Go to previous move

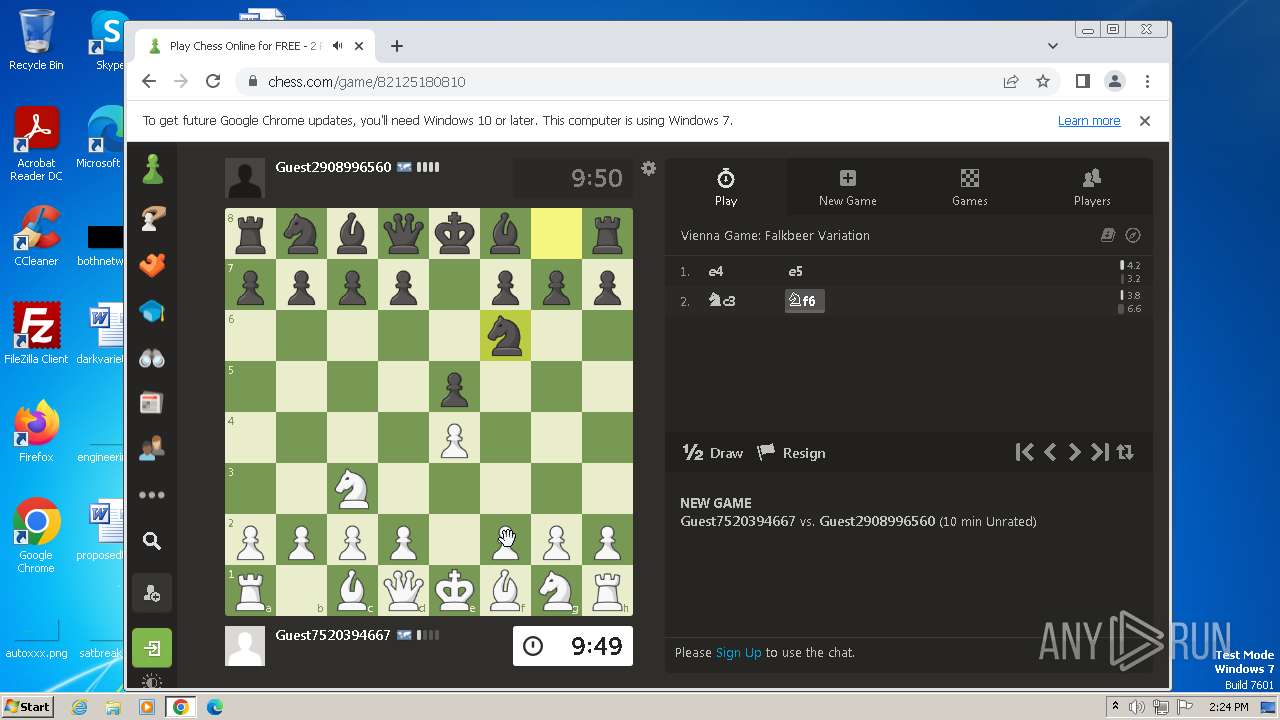pyautogui.click(x=1050, y=452)
